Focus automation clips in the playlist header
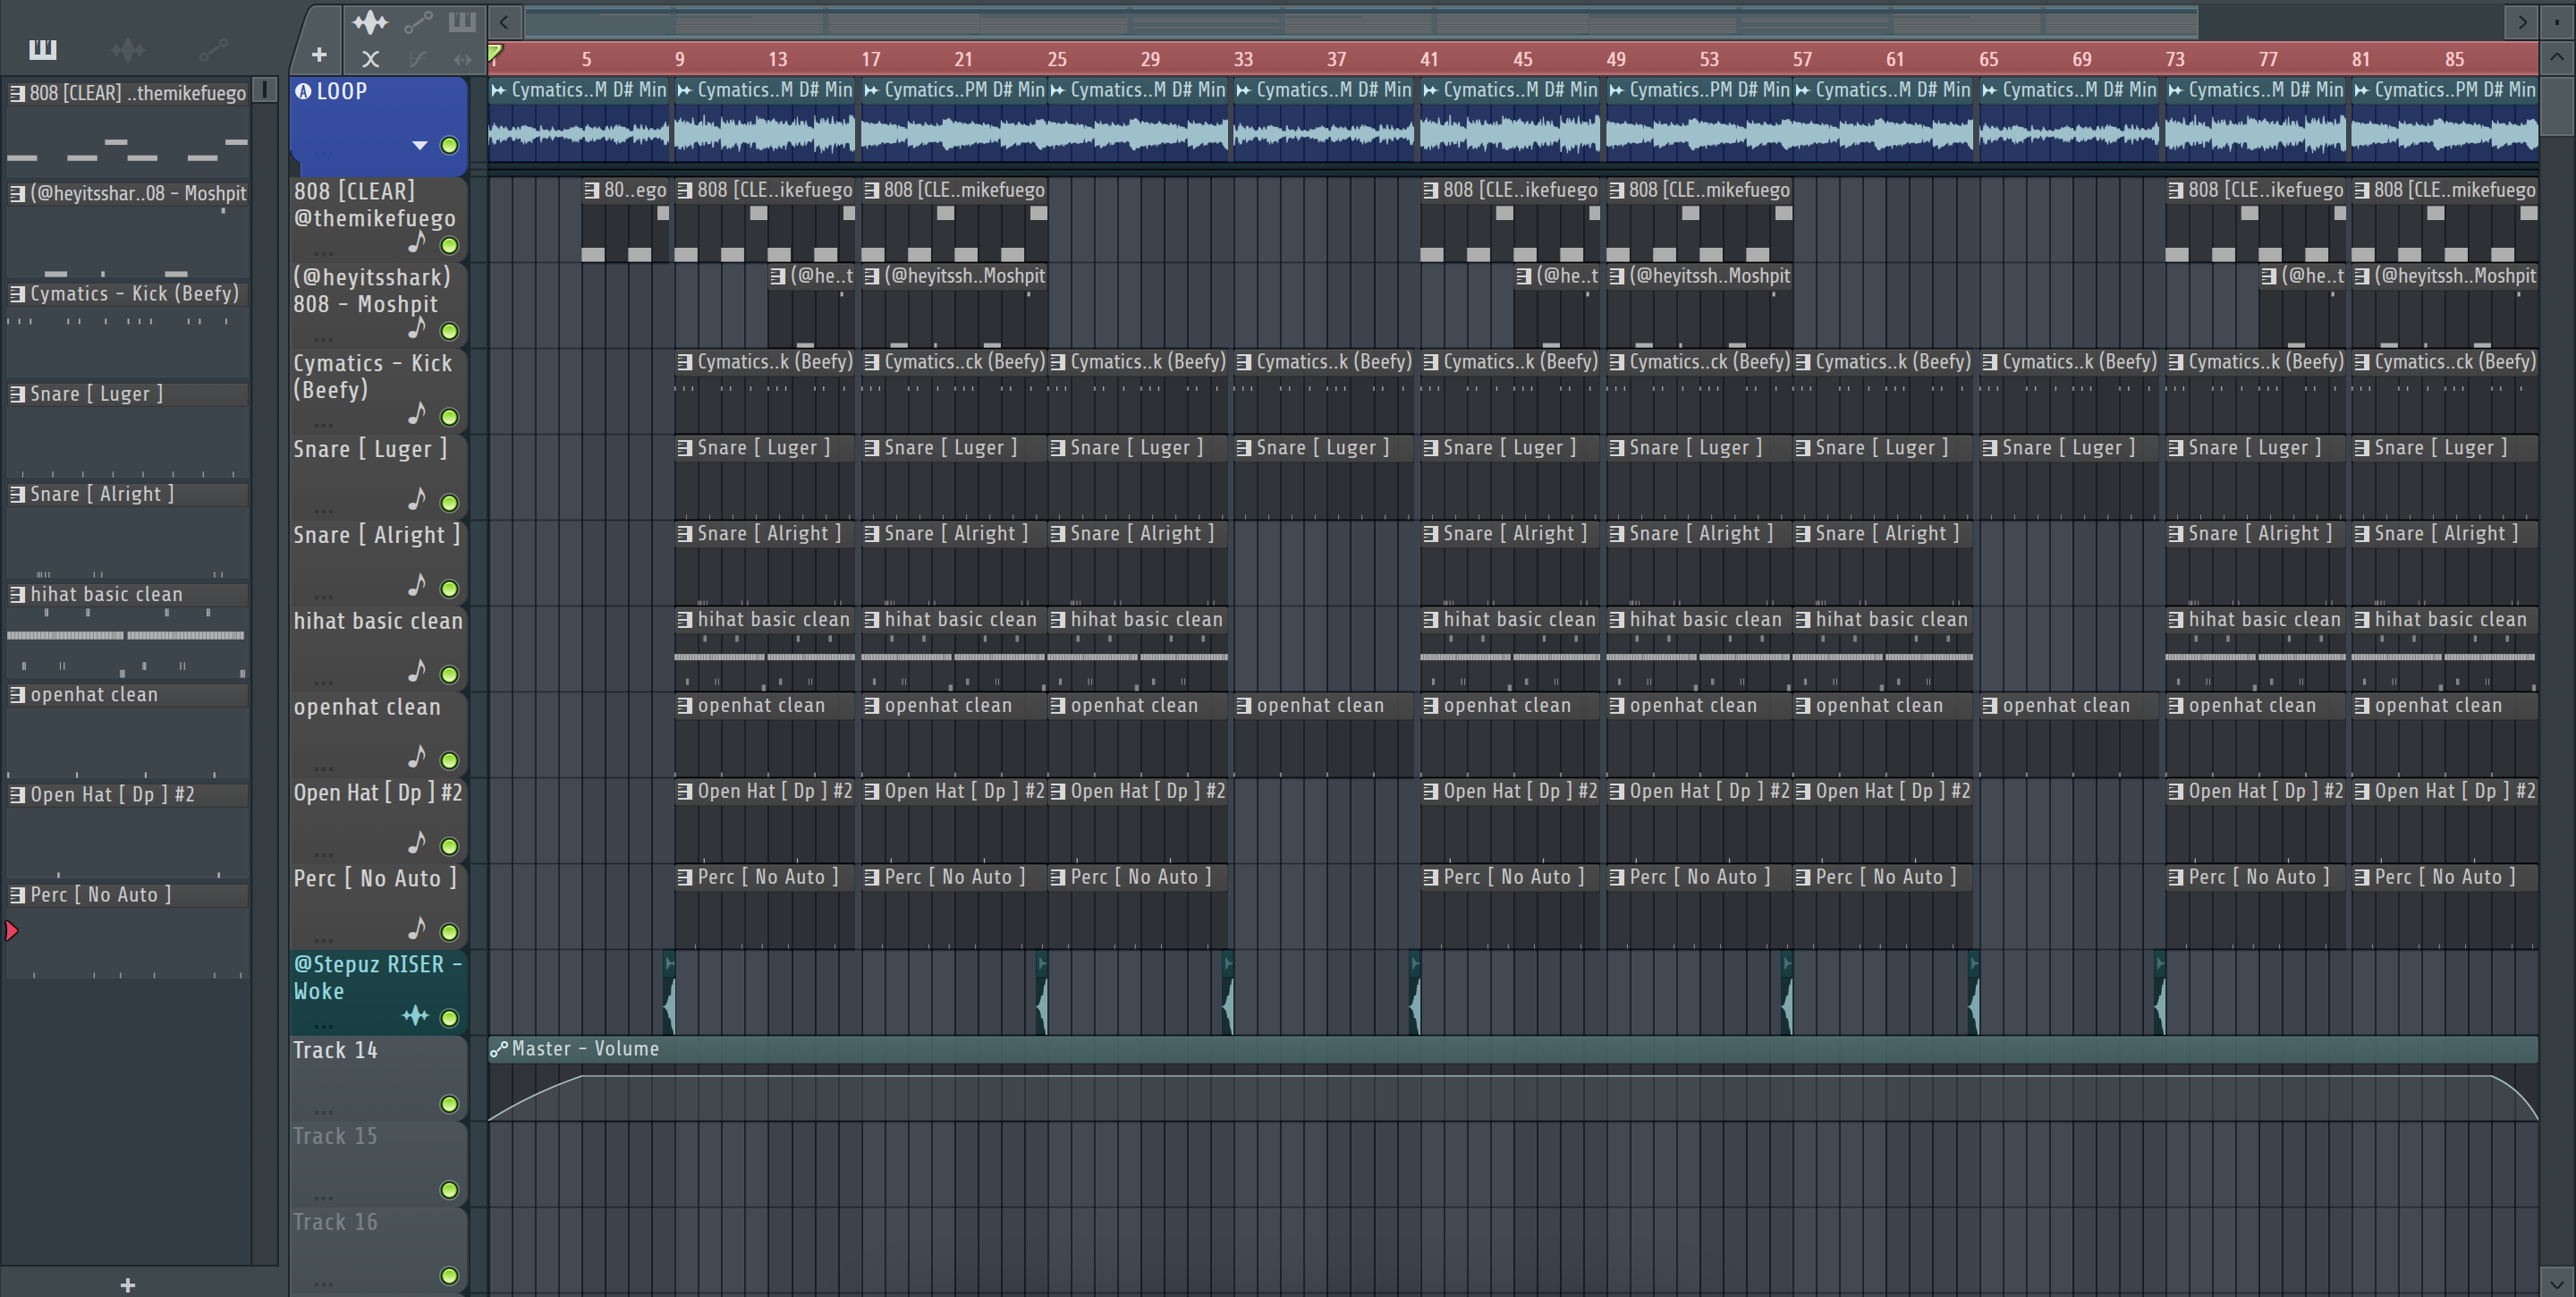2576x1297 pixels. click(x=418, y=21)
